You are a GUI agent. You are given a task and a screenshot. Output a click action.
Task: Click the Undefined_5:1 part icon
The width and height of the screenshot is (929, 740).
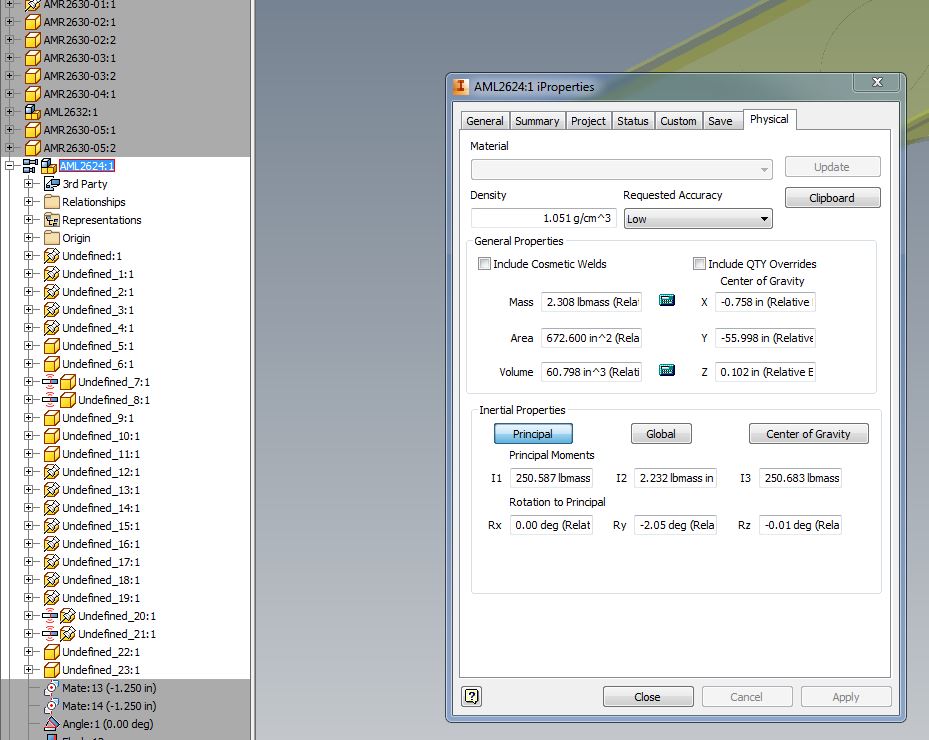point(54,346)
